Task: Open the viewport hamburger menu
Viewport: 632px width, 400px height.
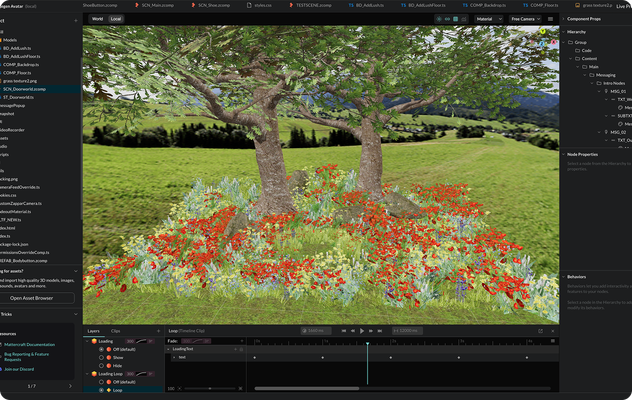Action: click(x=550, y=19)
